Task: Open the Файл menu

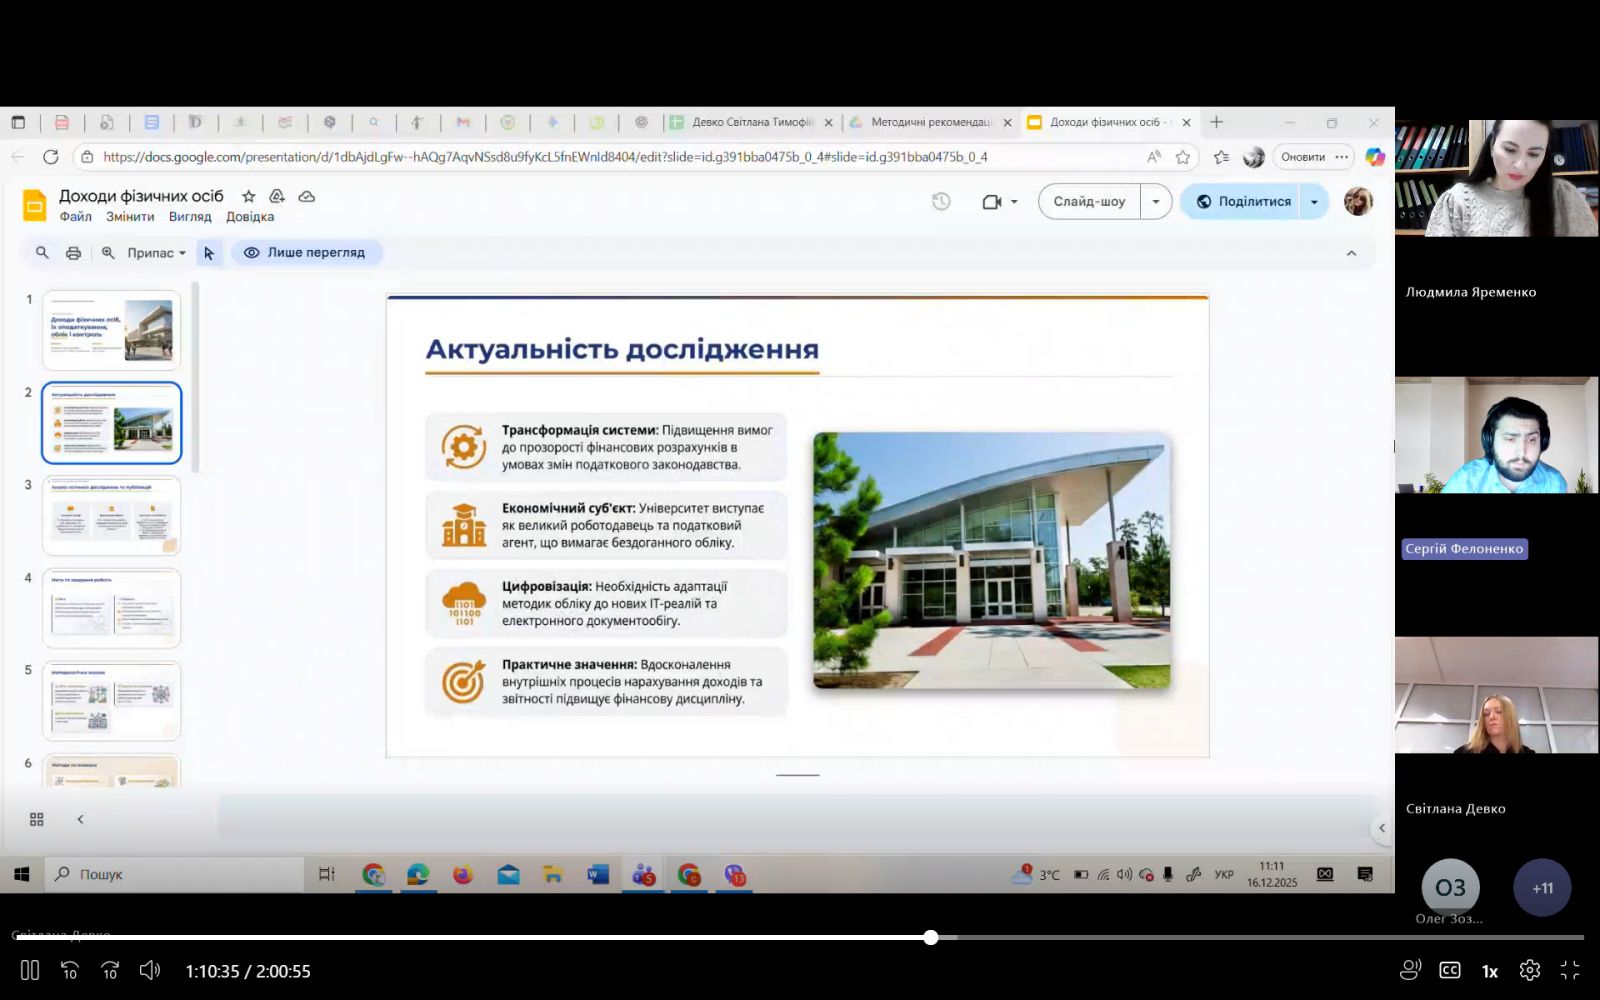Action: [x=75, y=217]
